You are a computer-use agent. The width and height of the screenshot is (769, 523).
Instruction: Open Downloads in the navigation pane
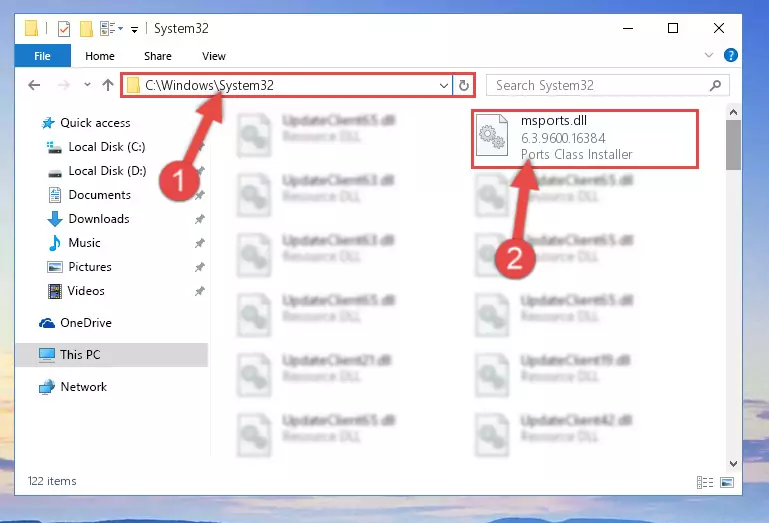(99, 219)
